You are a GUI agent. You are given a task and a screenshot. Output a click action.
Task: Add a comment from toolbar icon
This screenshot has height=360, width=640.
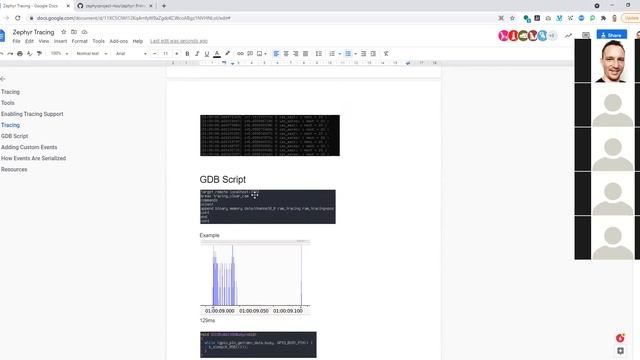(250, 53)
